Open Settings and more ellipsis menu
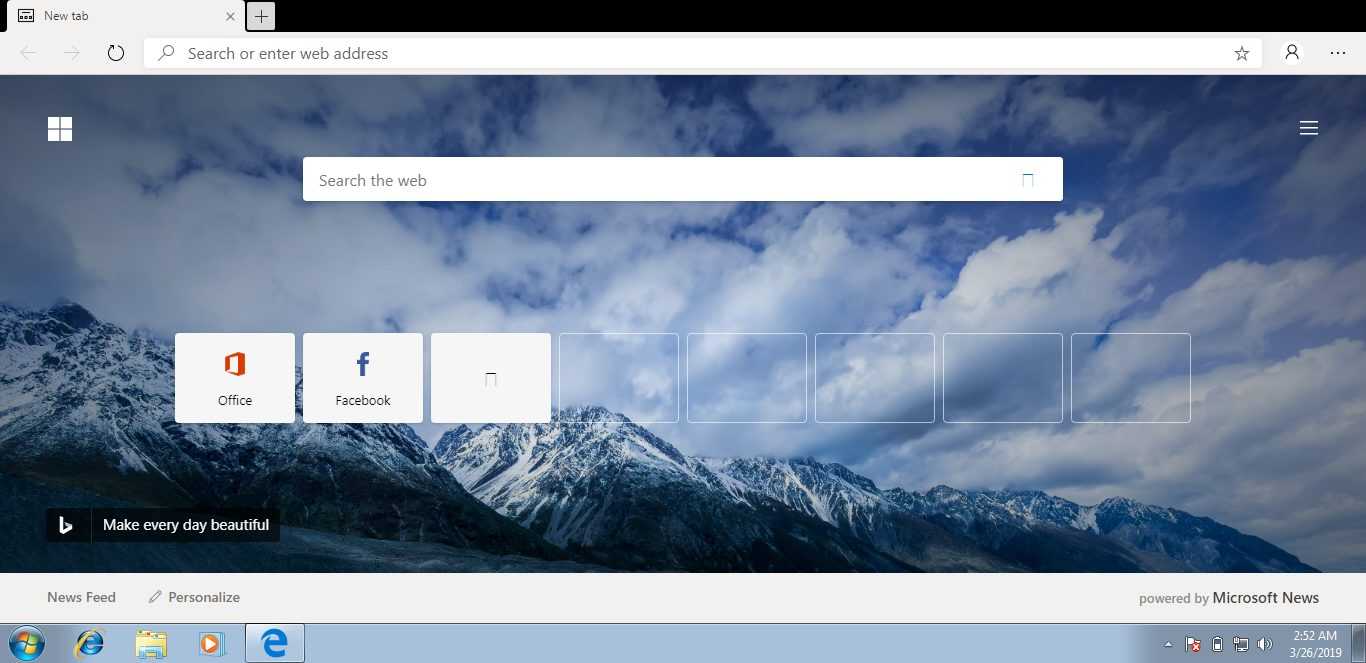The width and height of the screenshot is (1366, 663). 1338,53
